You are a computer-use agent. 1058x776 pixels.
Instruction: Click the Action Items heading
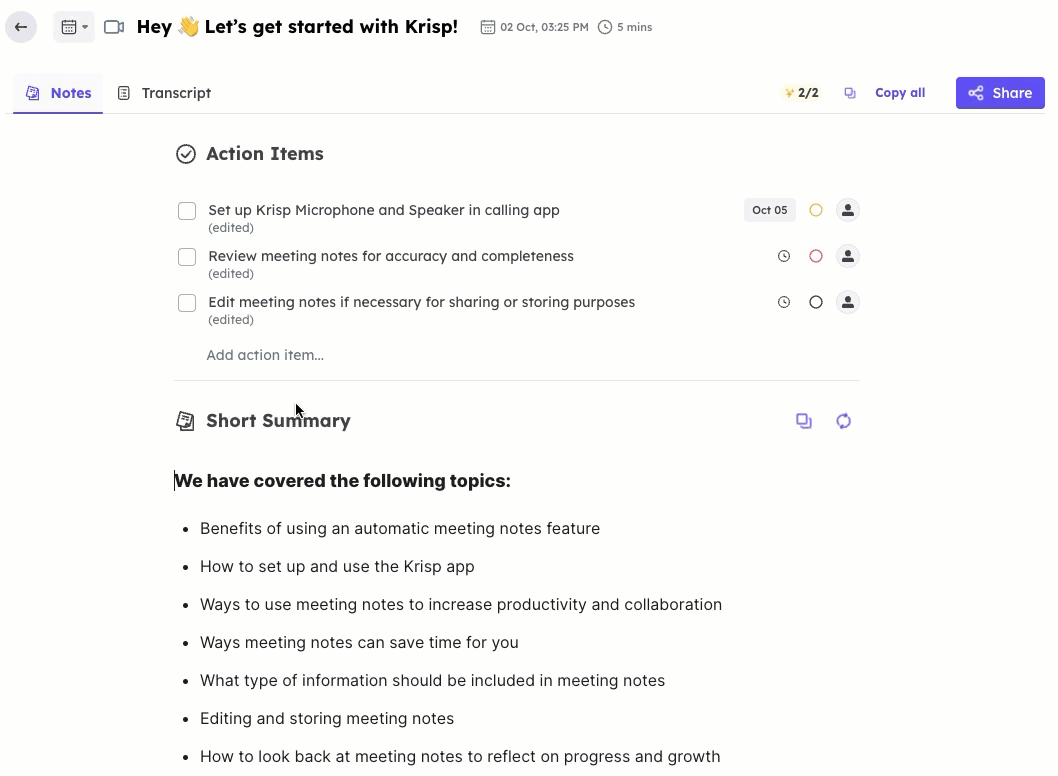tap(265, 154)
